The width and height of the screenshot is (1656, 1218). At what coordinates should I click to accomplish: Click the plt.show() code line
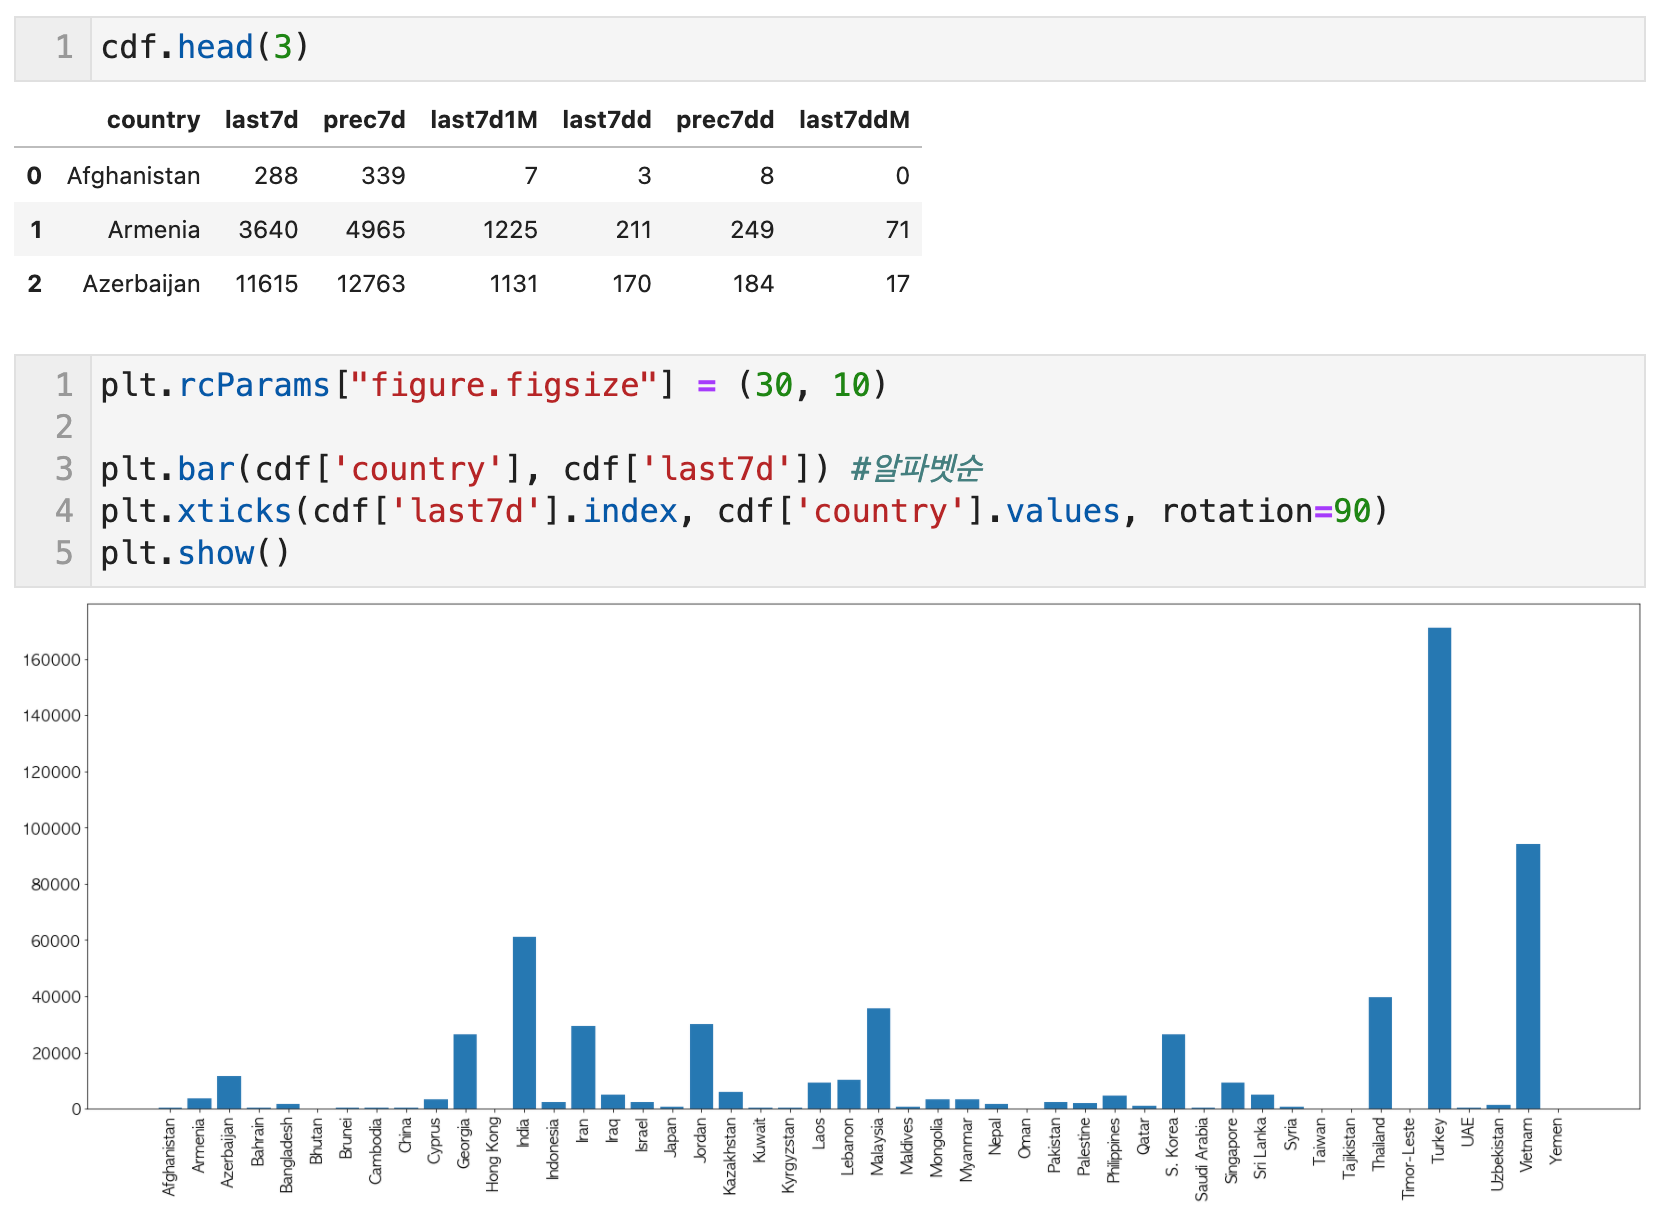[195, 553]
